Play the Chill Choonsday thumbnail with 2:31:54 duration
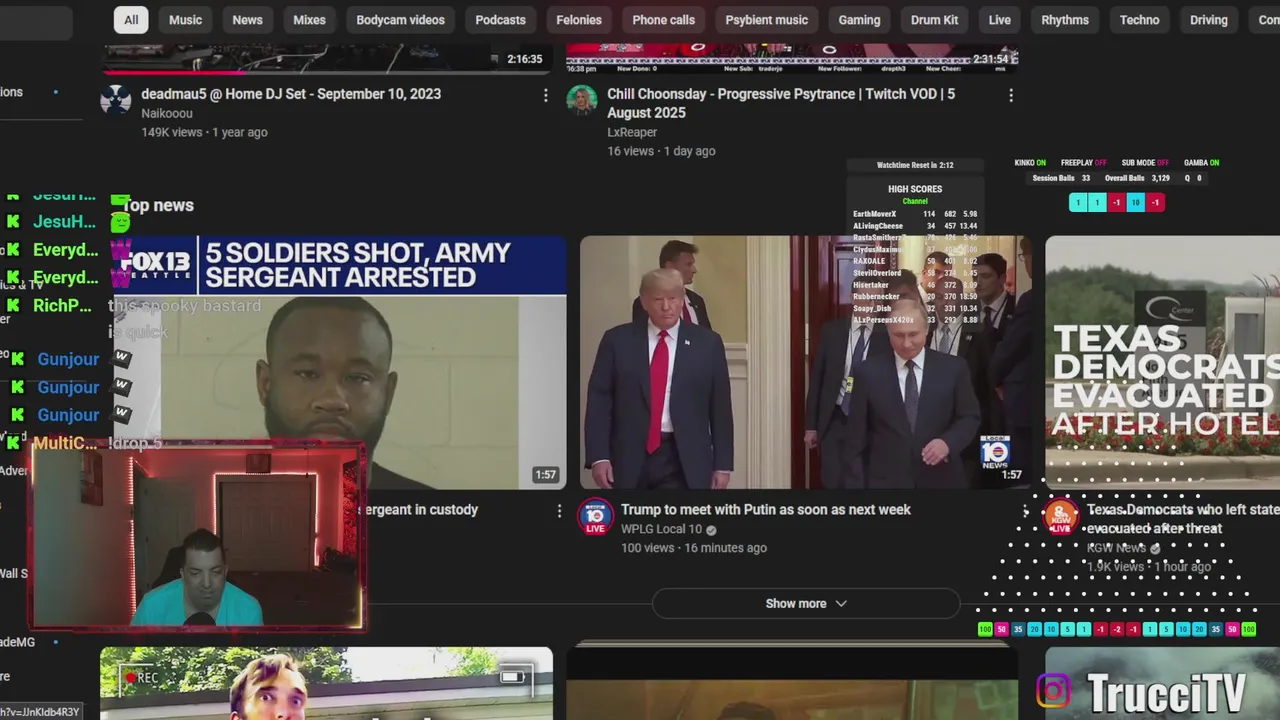The image size is (1280, 720). [792, 59]
